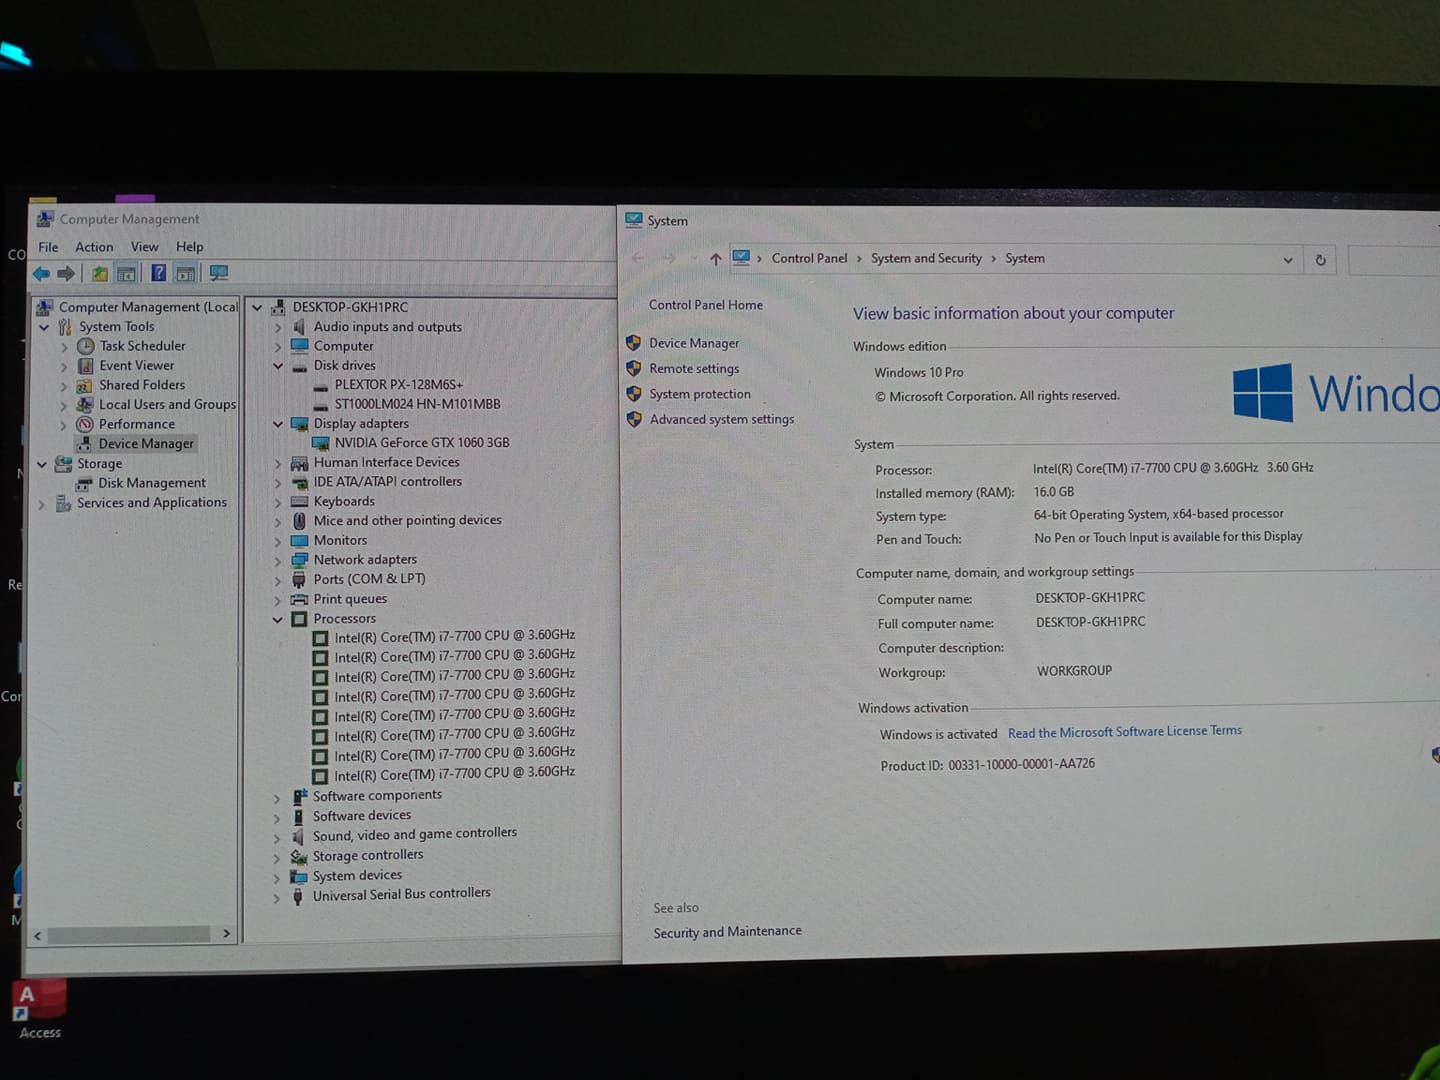Open Help via the blue question-mark icon
The width and height of the screenshot is (1440, 1080).
pos(158,272)
